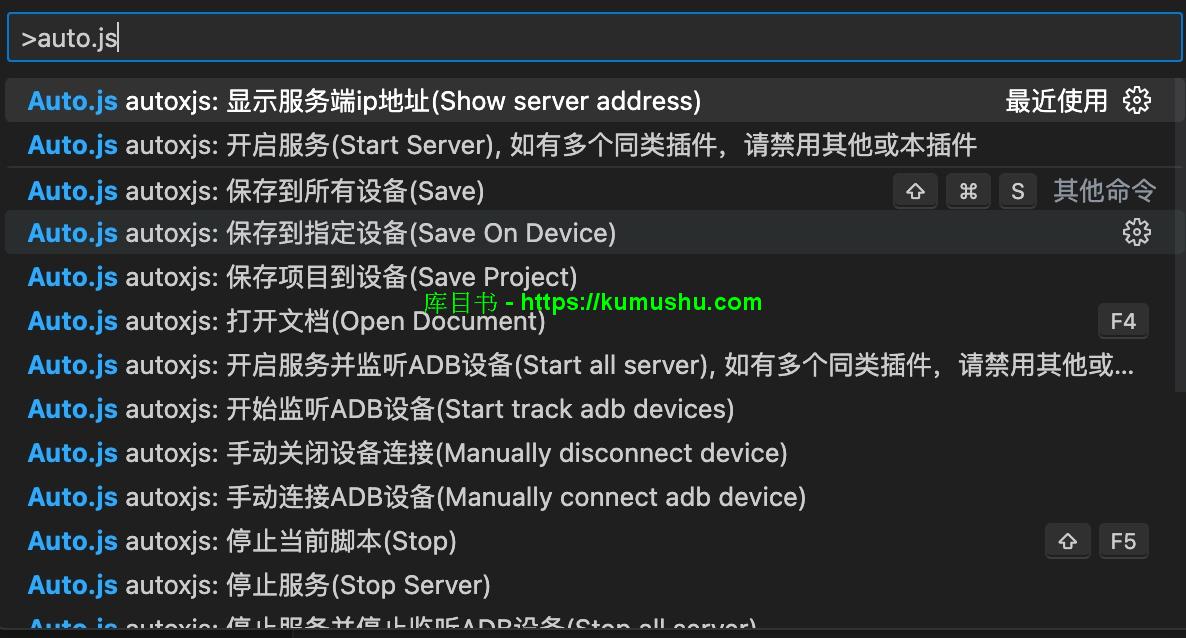Click the Command key badge on Save row
Viewport: 1186px width, 638px height.
[968, 191]
